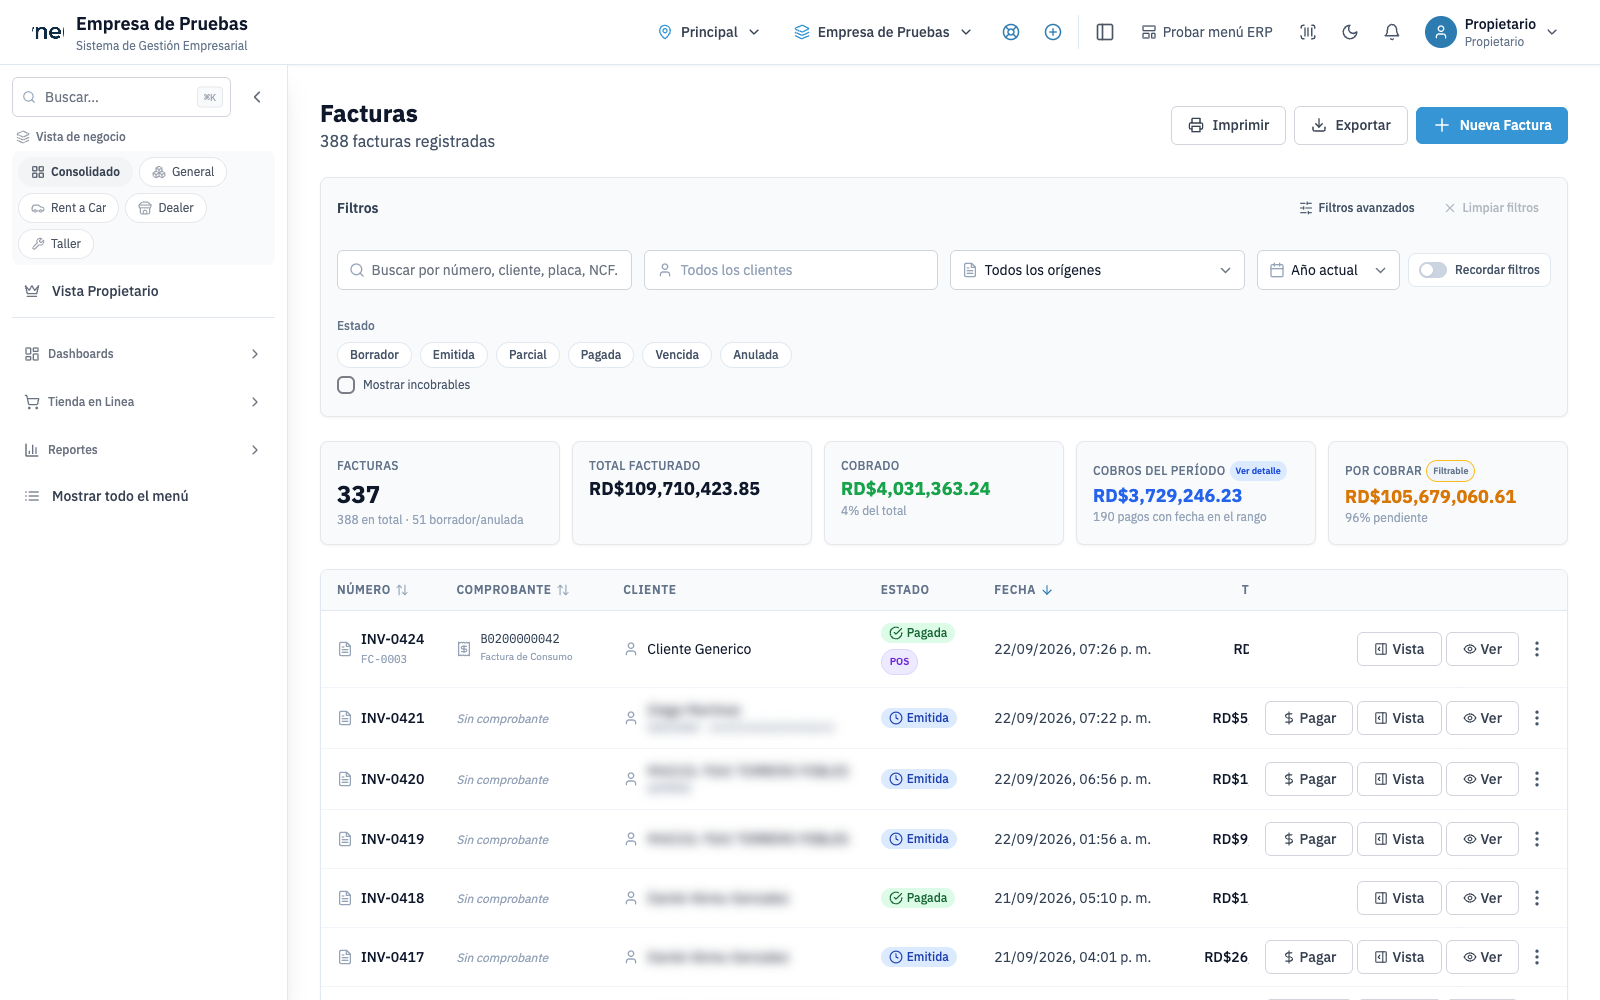
Task: Filter by Pagada status chip
Action: coord(601,355)
